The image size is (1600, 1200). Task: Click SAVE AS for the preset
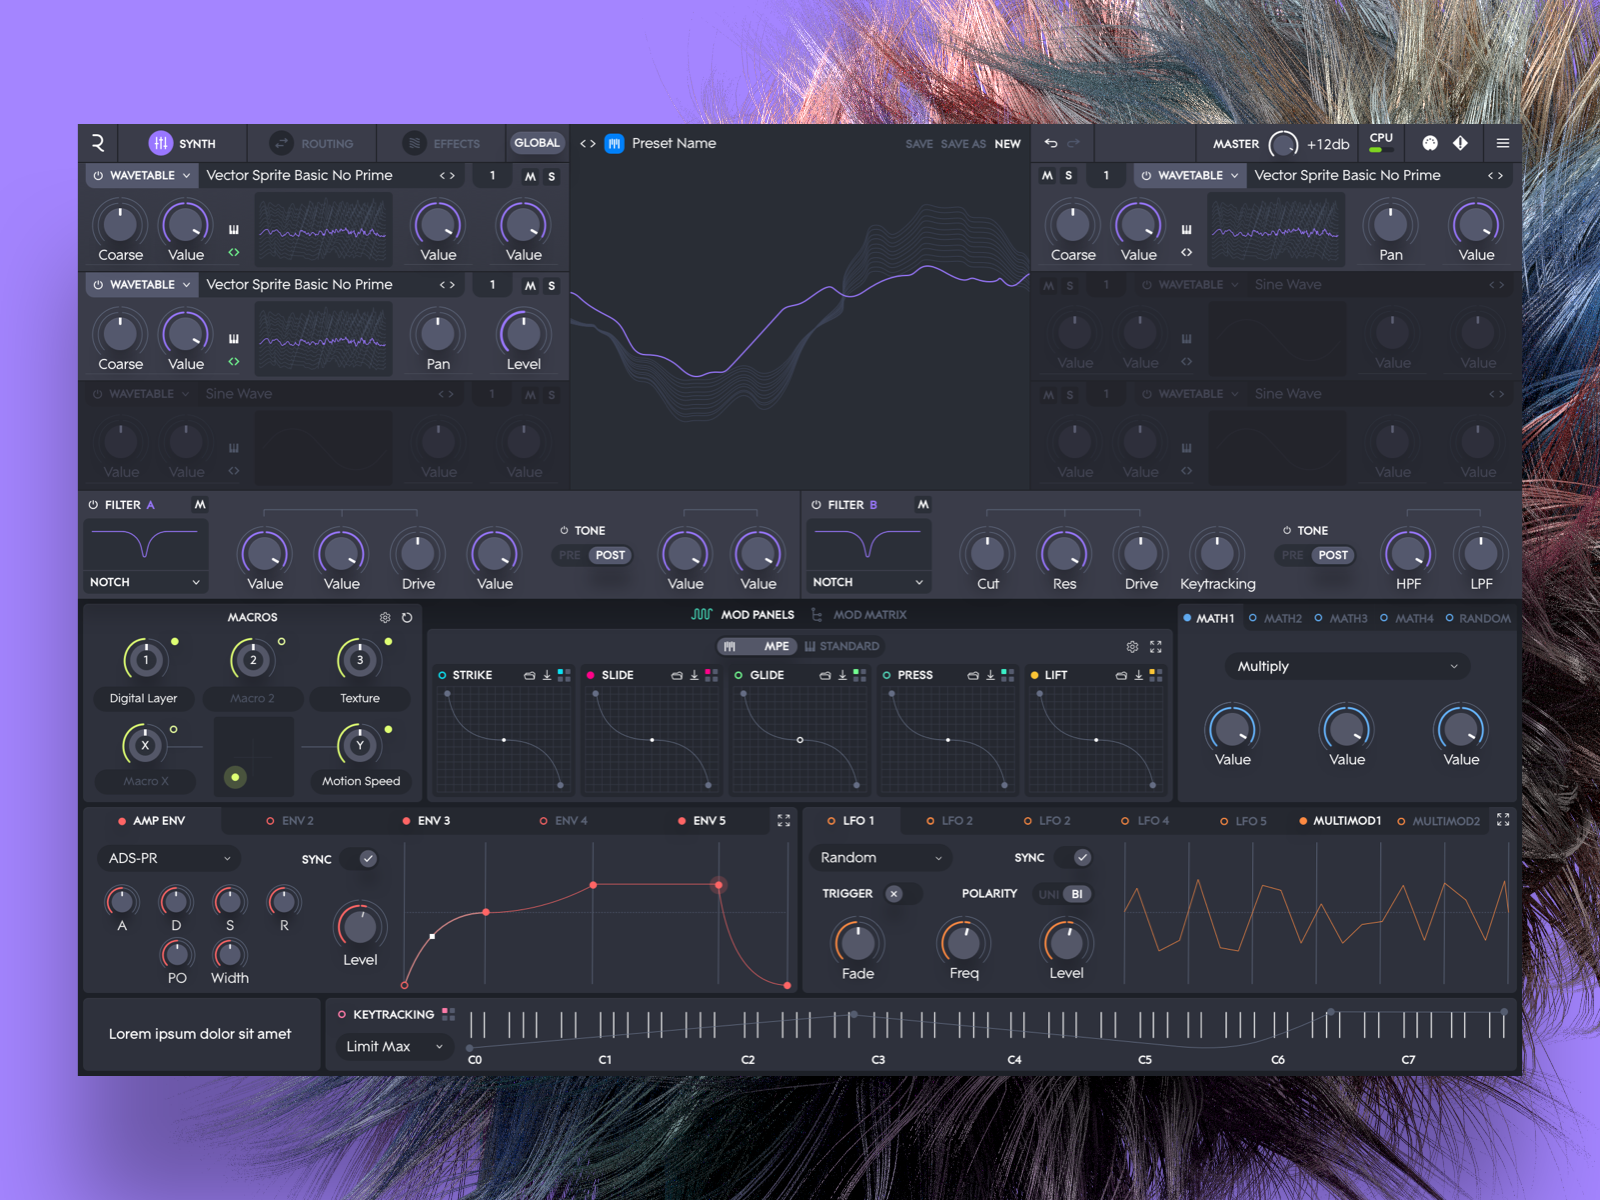(x=963, y=144)
